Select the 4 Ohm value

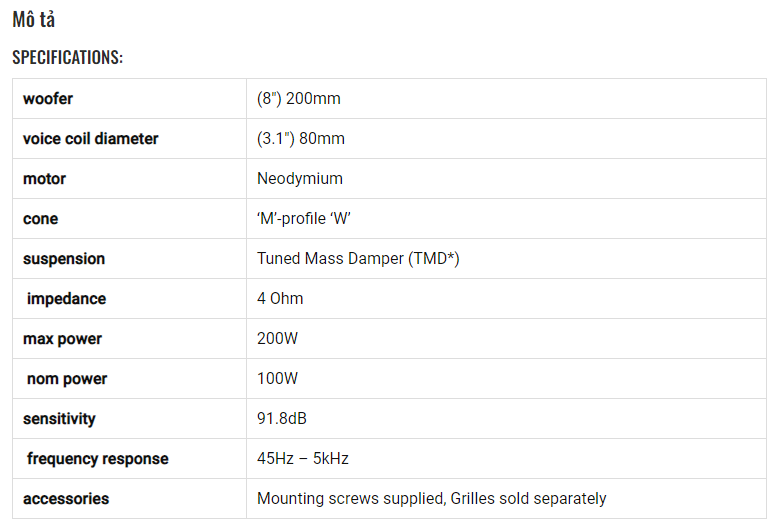coord(280,298)
